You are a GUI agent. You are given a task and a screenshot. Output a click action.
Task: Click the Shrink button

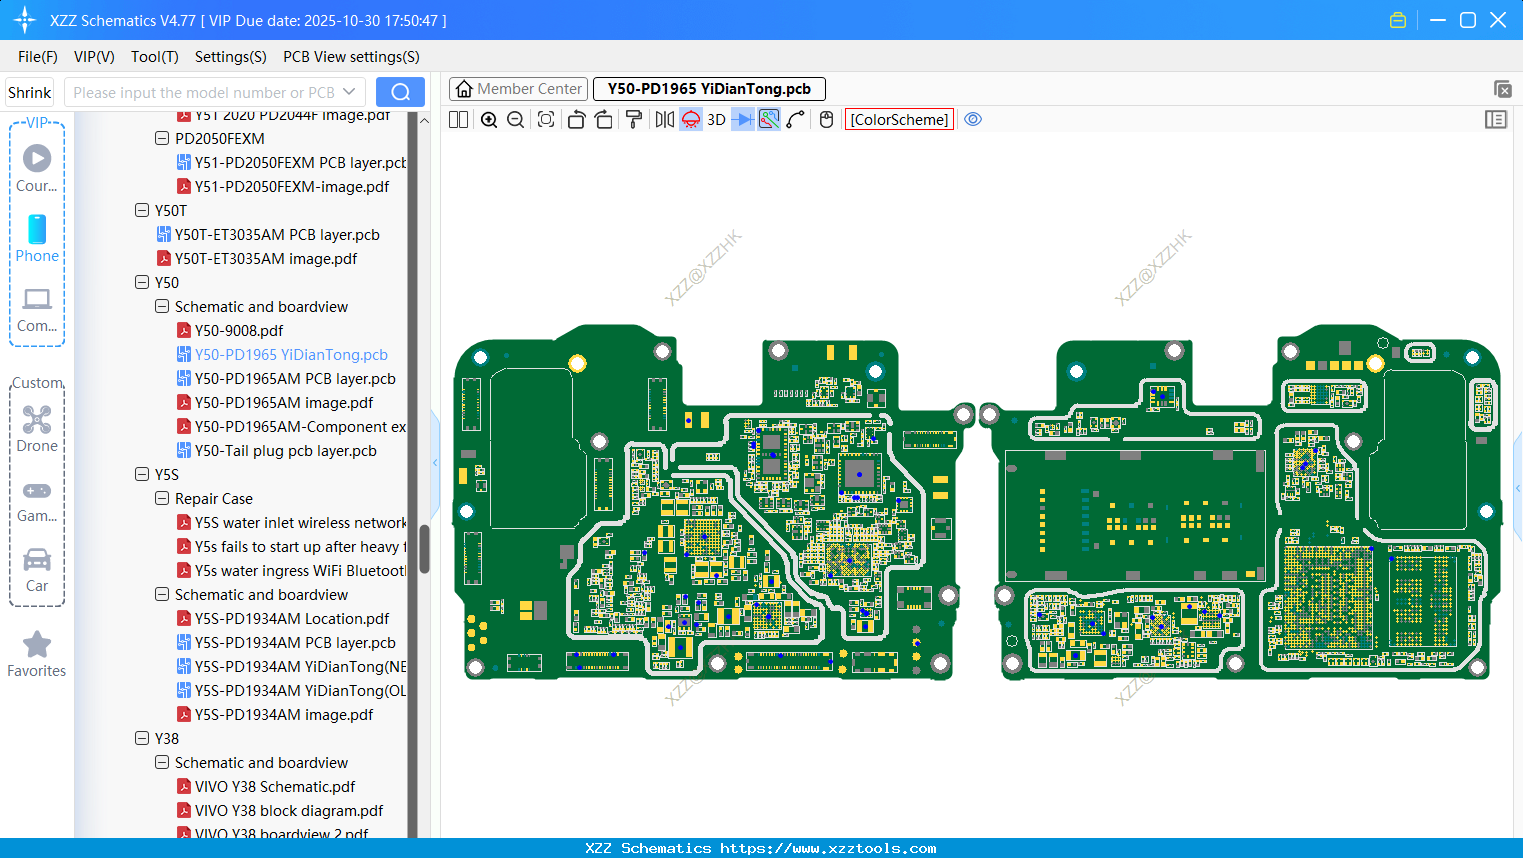(30, 92)
